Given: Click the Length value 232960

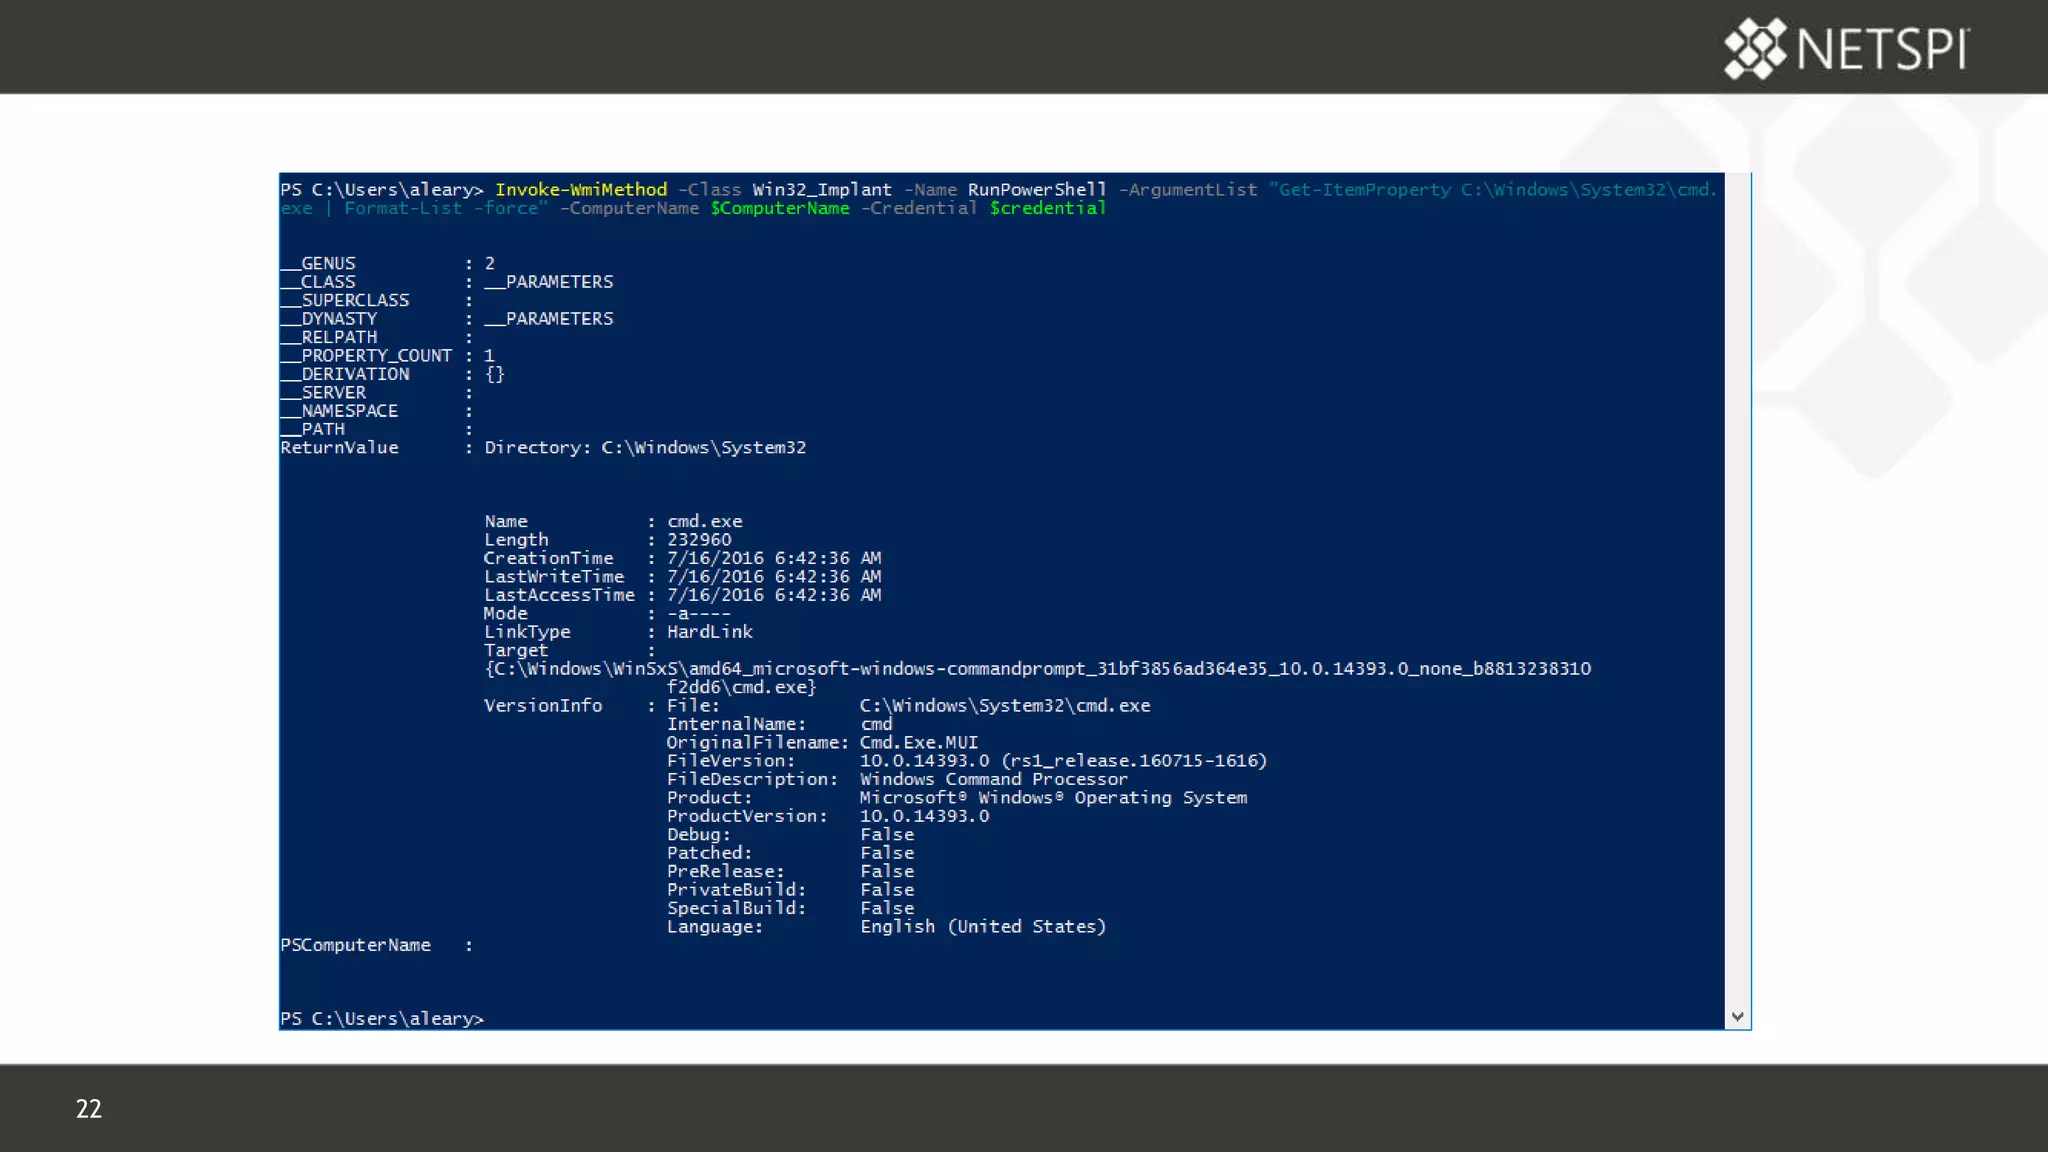Looking at the screenshot, I should point(698,540).
